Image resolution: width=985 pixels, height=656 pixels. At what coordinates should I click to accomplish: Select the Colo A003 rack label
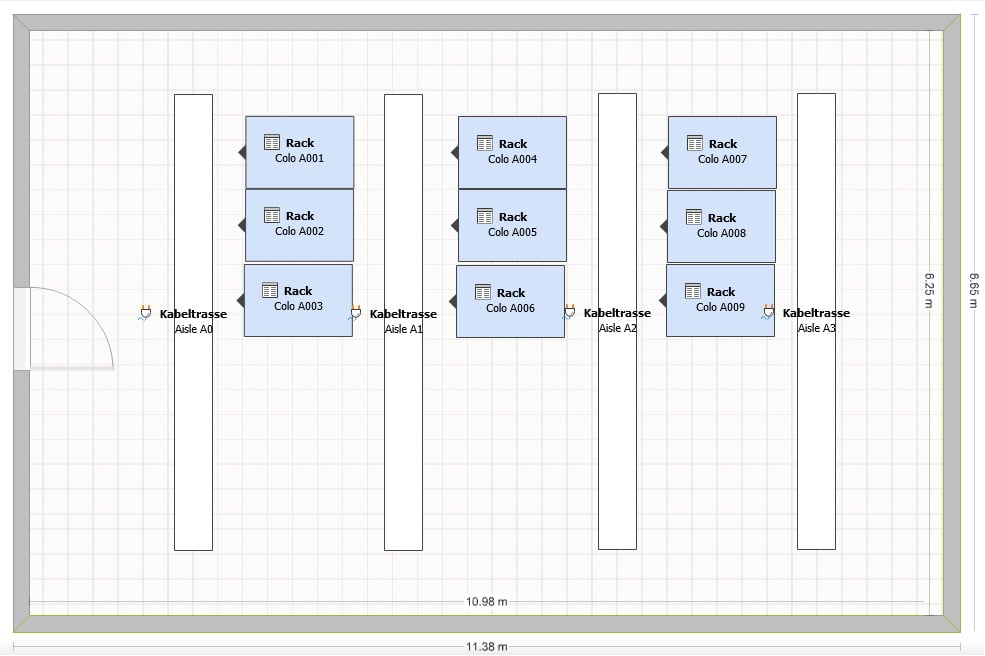coord(298,306)
